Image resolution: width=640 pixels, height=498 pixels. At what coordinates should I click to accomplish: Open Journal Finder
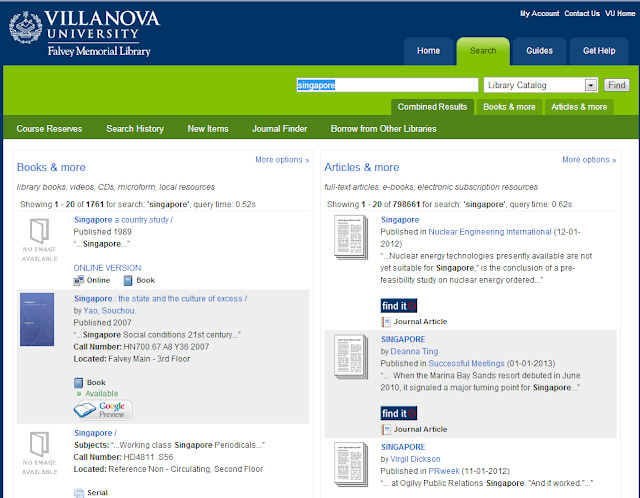coord(280,129)
